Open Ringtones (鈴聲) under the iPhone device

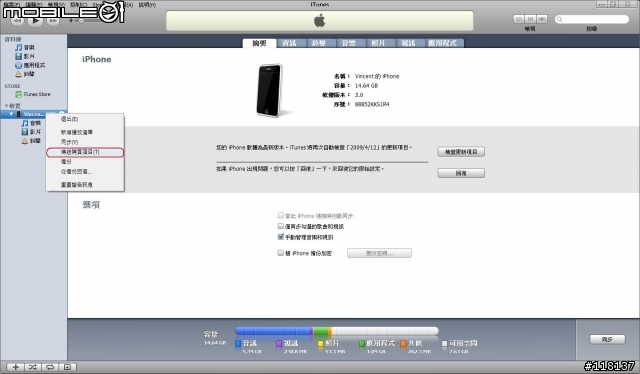[31, 141]
